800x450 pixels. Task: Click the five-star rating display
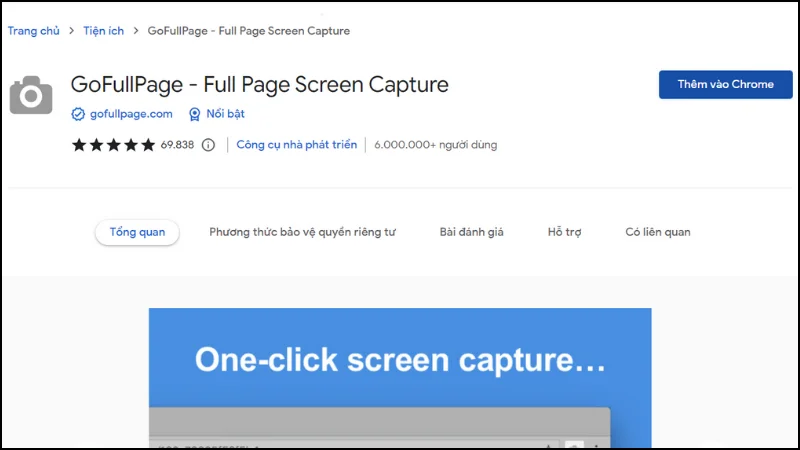point(113,145)
